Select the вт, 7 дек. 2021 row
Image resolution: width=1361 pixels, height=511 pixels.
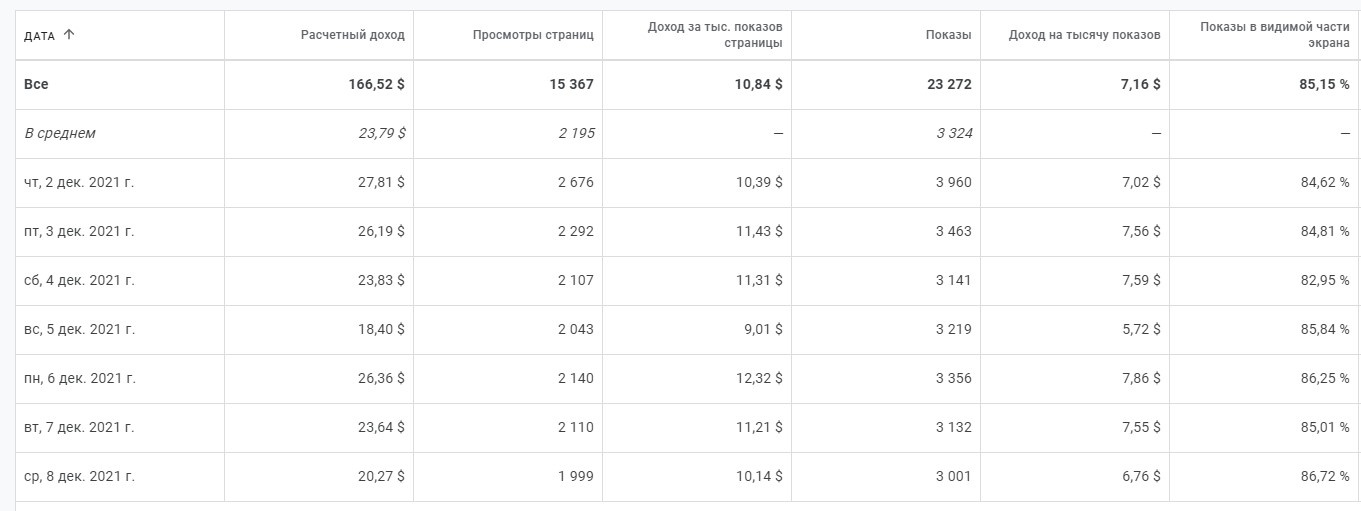tap(79, 427)
